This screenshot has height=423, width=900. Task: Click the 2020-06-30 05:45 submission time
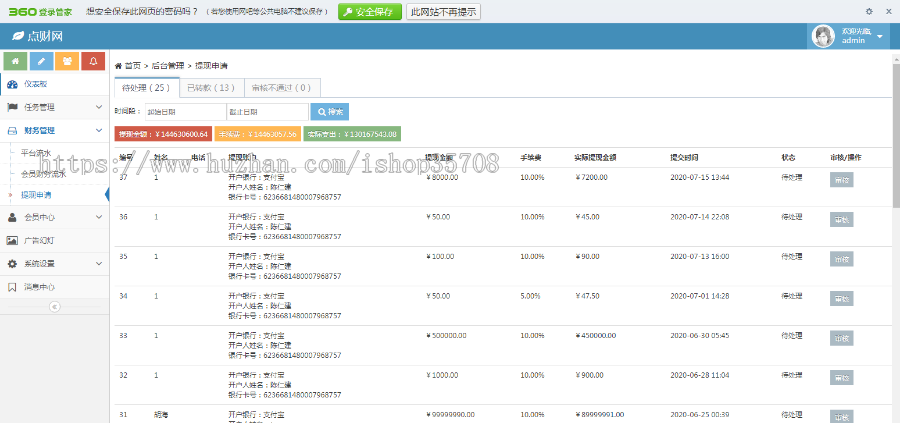pos(700,335)
